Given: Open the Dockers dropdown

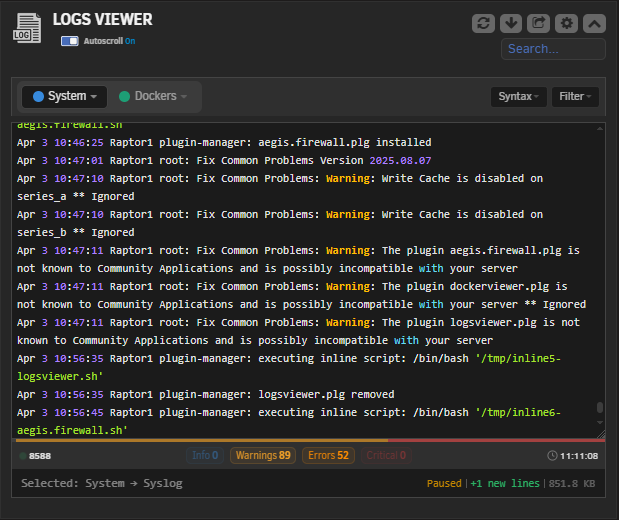Looking at the screenshot, I should coord(153,96).
